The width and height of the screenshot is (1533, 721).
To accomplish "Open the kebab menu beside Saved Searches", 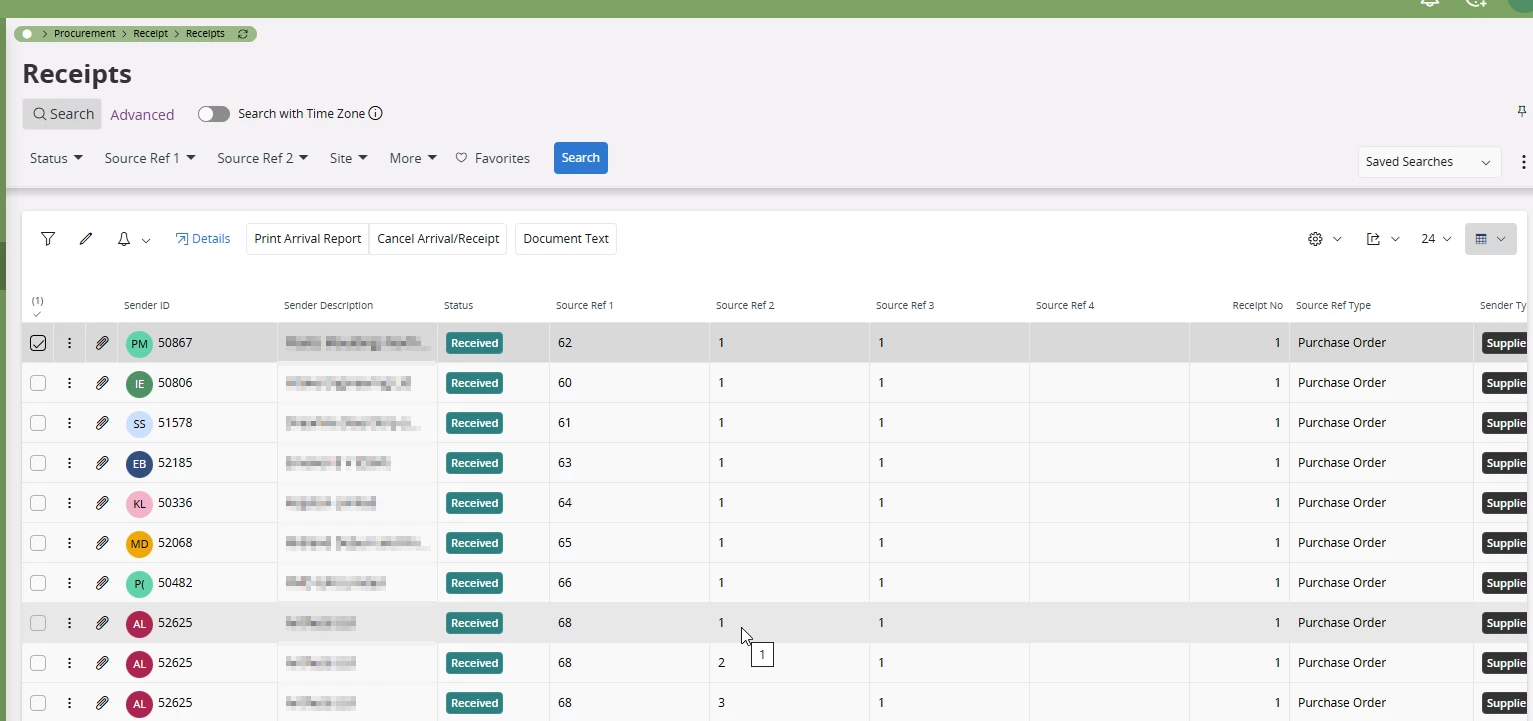I will coord(1523,162).
